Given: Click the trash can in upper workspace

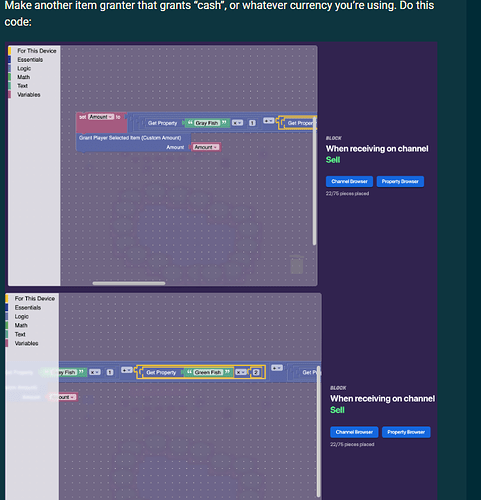Looking at the screenshot, I should tap(296, 264).
